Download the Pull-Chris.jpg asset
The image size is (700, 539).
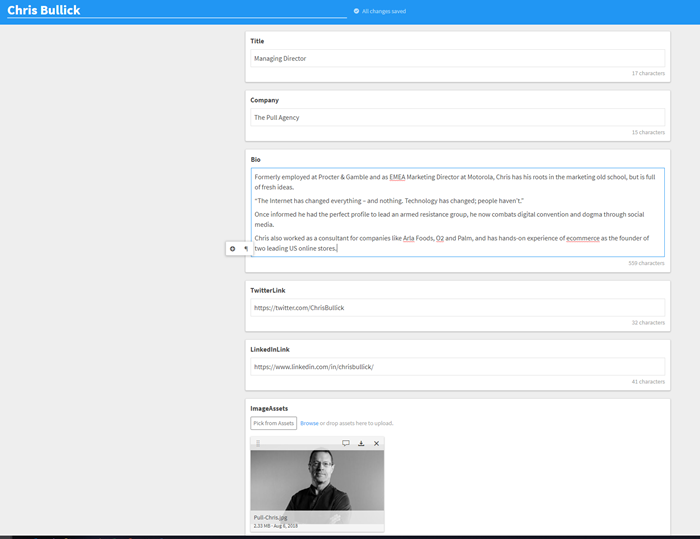tap(361, 443)
